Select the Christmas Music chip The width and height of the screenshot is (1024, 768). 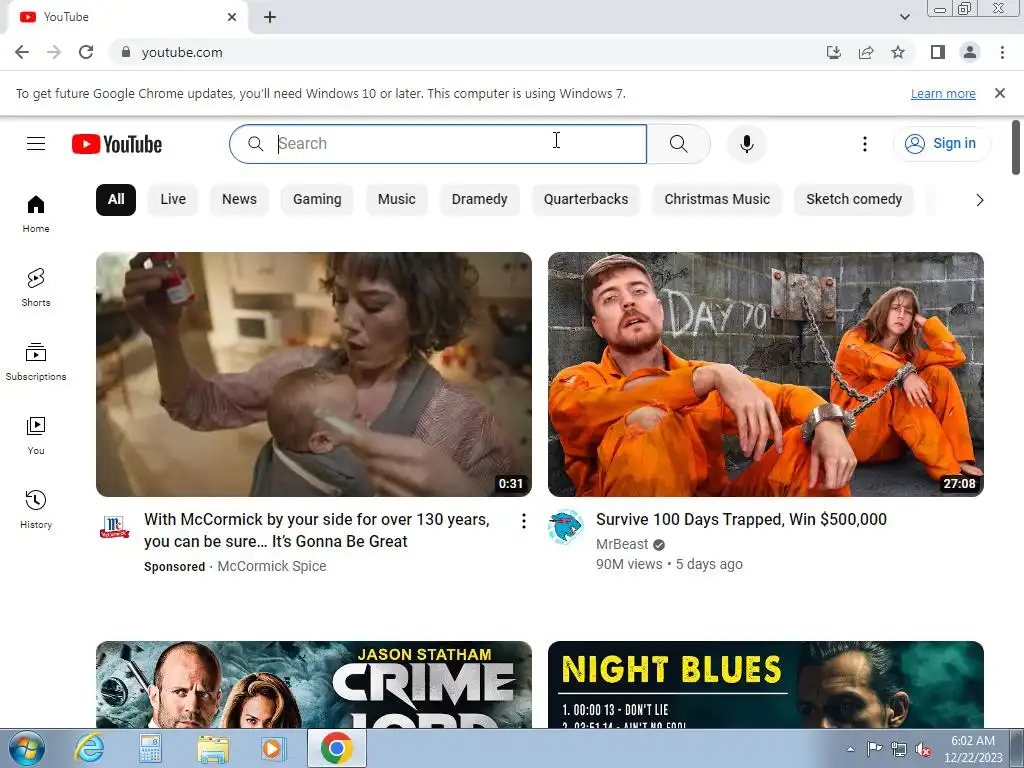click(717, 199)
